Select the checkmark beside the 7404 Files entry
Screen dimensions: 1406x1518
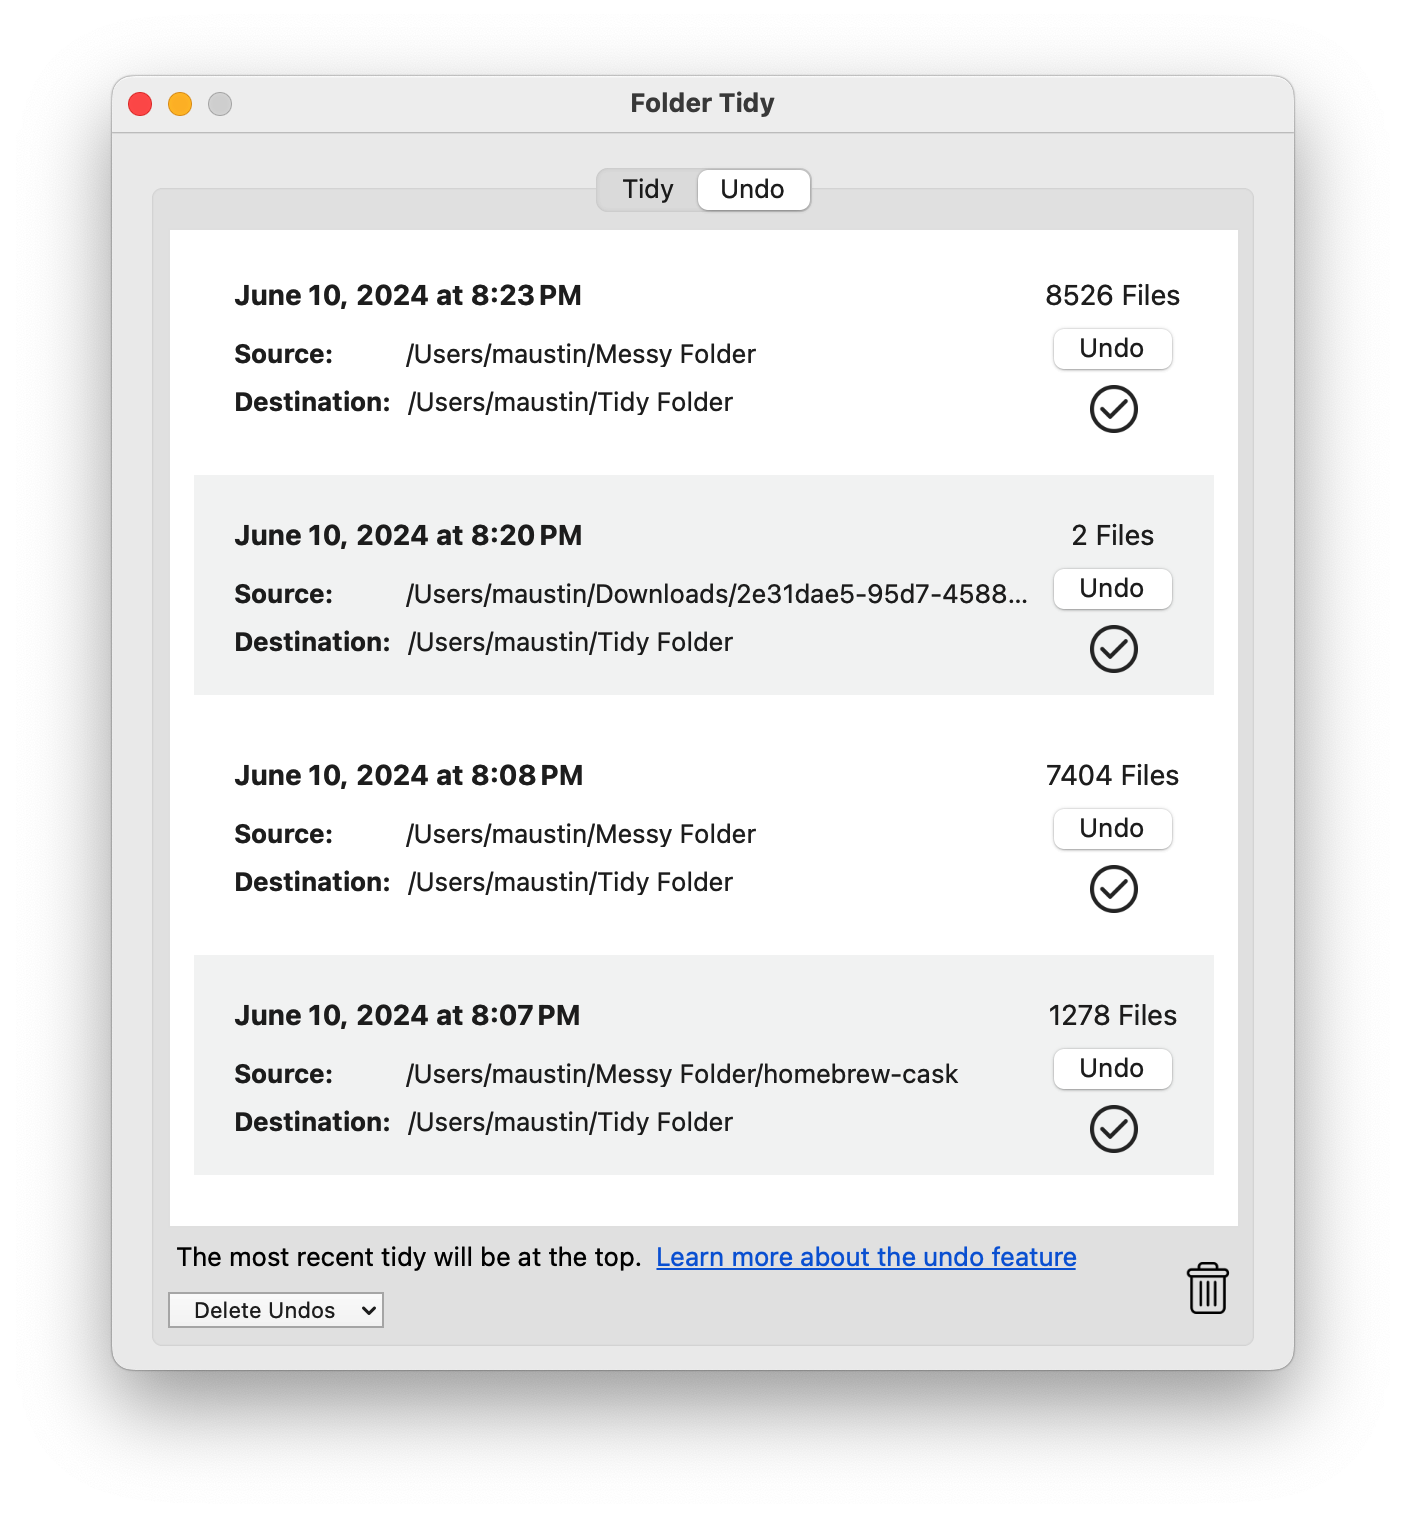tap(1112, 889)
